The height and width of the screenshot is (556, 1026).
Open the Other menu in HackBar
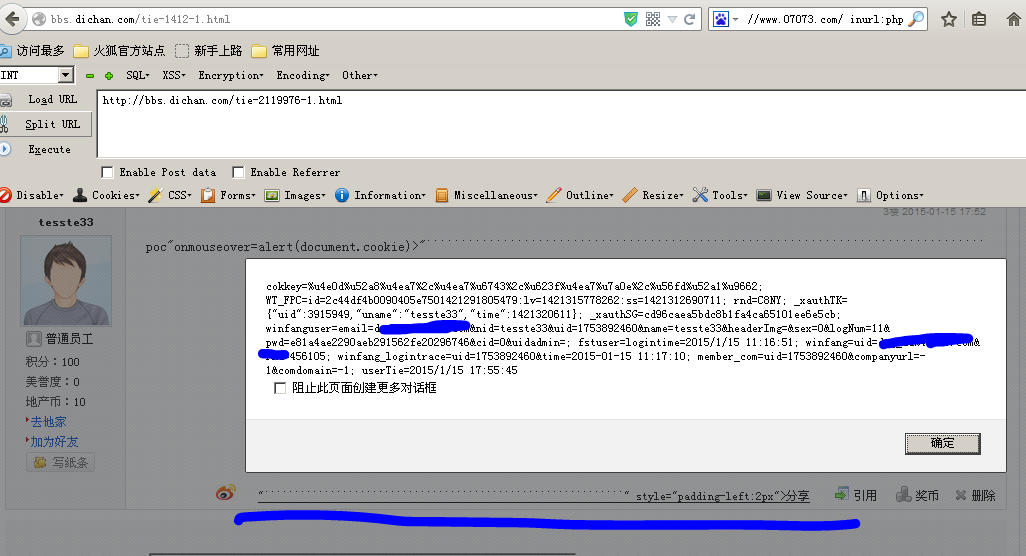point(360,75)
